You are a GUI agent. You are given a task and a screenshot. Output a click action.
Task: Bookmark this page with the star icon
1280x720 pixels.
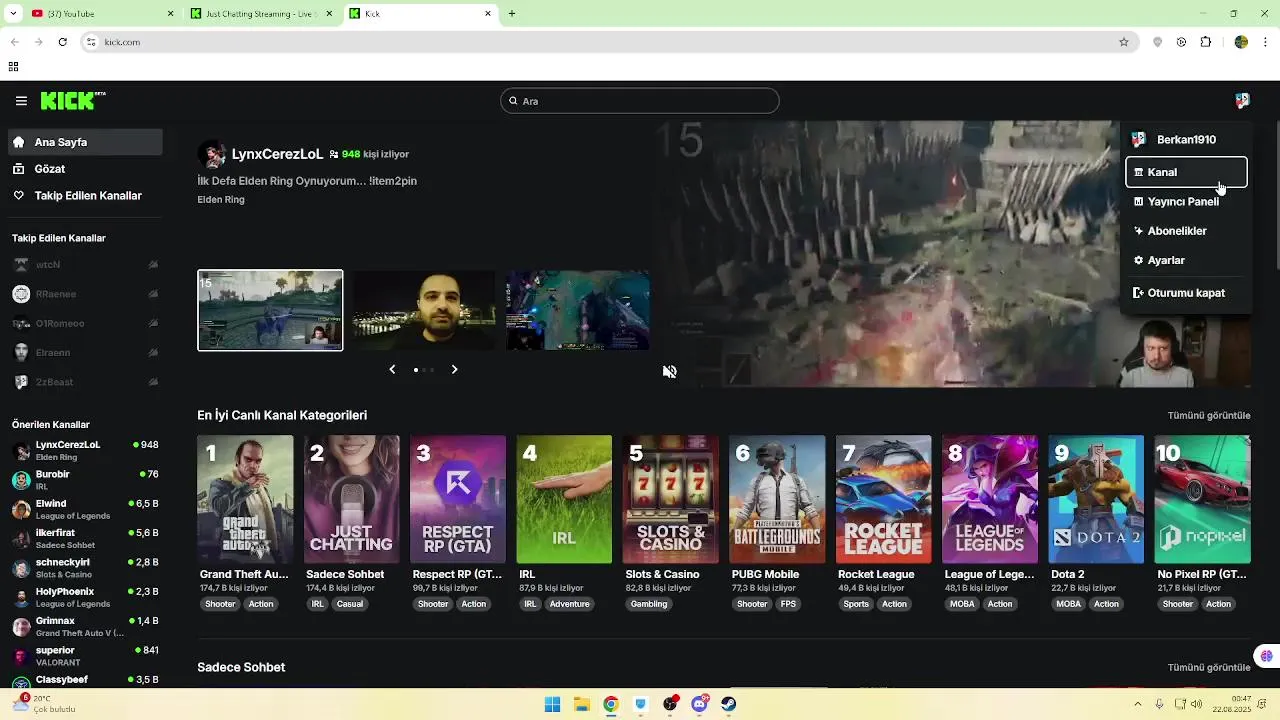coord(1124,42)
